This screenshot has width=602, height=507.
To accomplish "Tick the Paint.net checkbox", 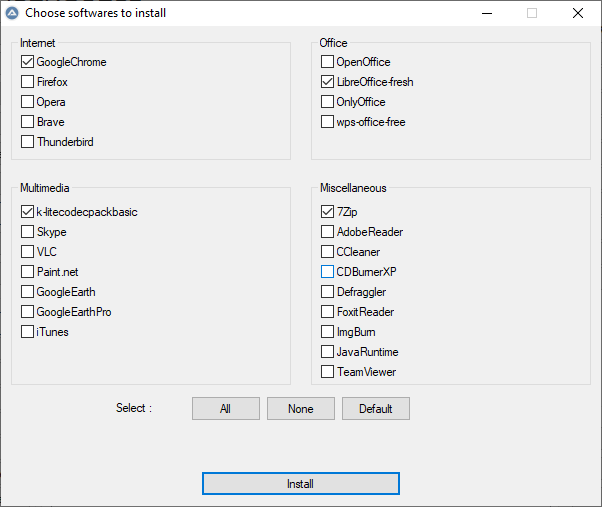I will pos(27,271).
